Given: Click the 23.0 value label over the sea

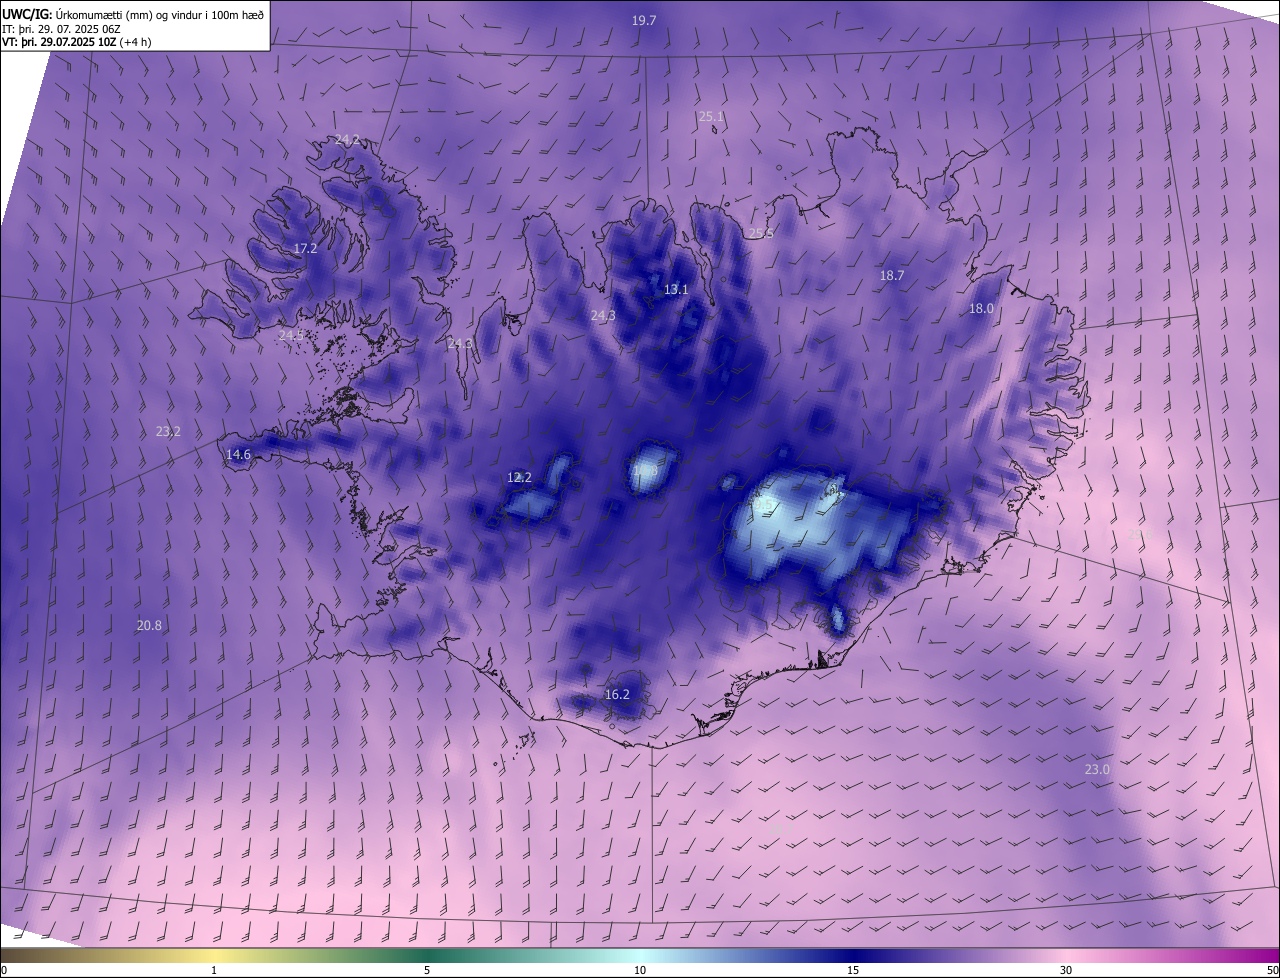Looking at the screenshot, I should 1097,770.
